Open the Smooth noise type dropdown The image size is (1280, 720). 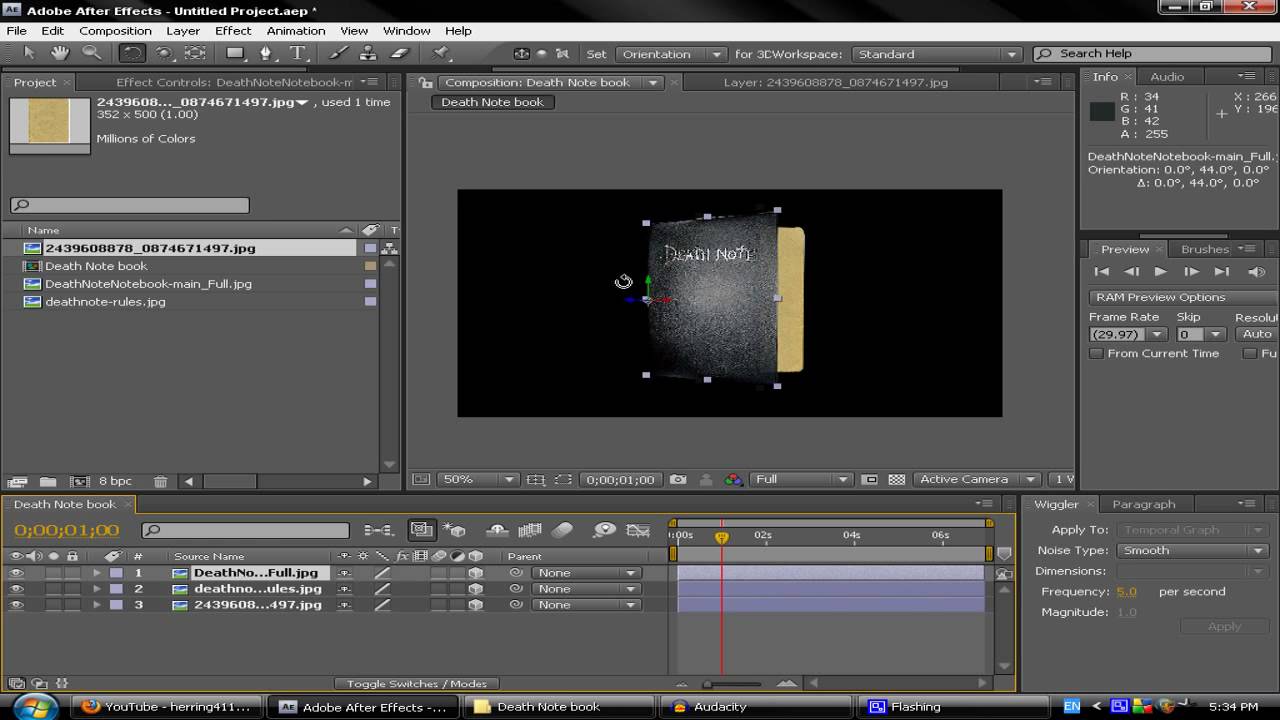click(x=1192, y=551)
